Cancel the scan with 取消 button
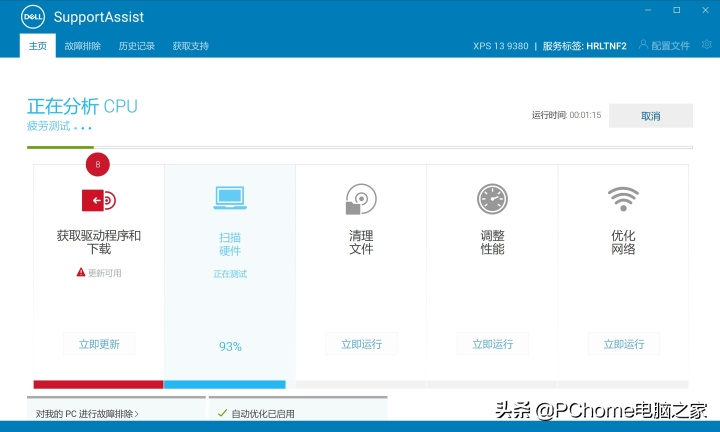 point(651,116)
